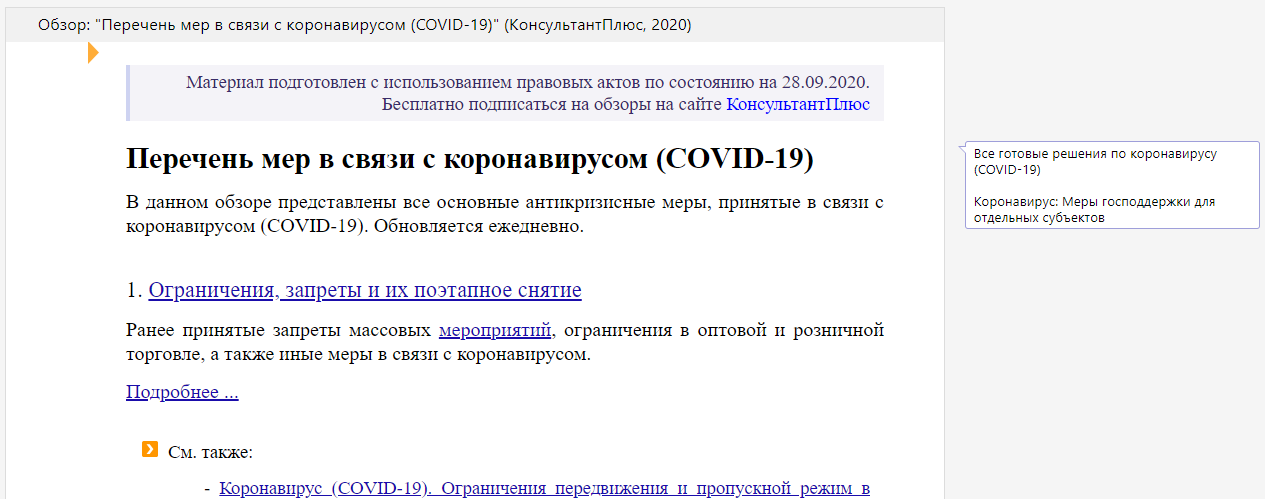Select Коронавирус: Меры господдержки note entry
The image size is (1265, 499).
[x=1094, y=209]
